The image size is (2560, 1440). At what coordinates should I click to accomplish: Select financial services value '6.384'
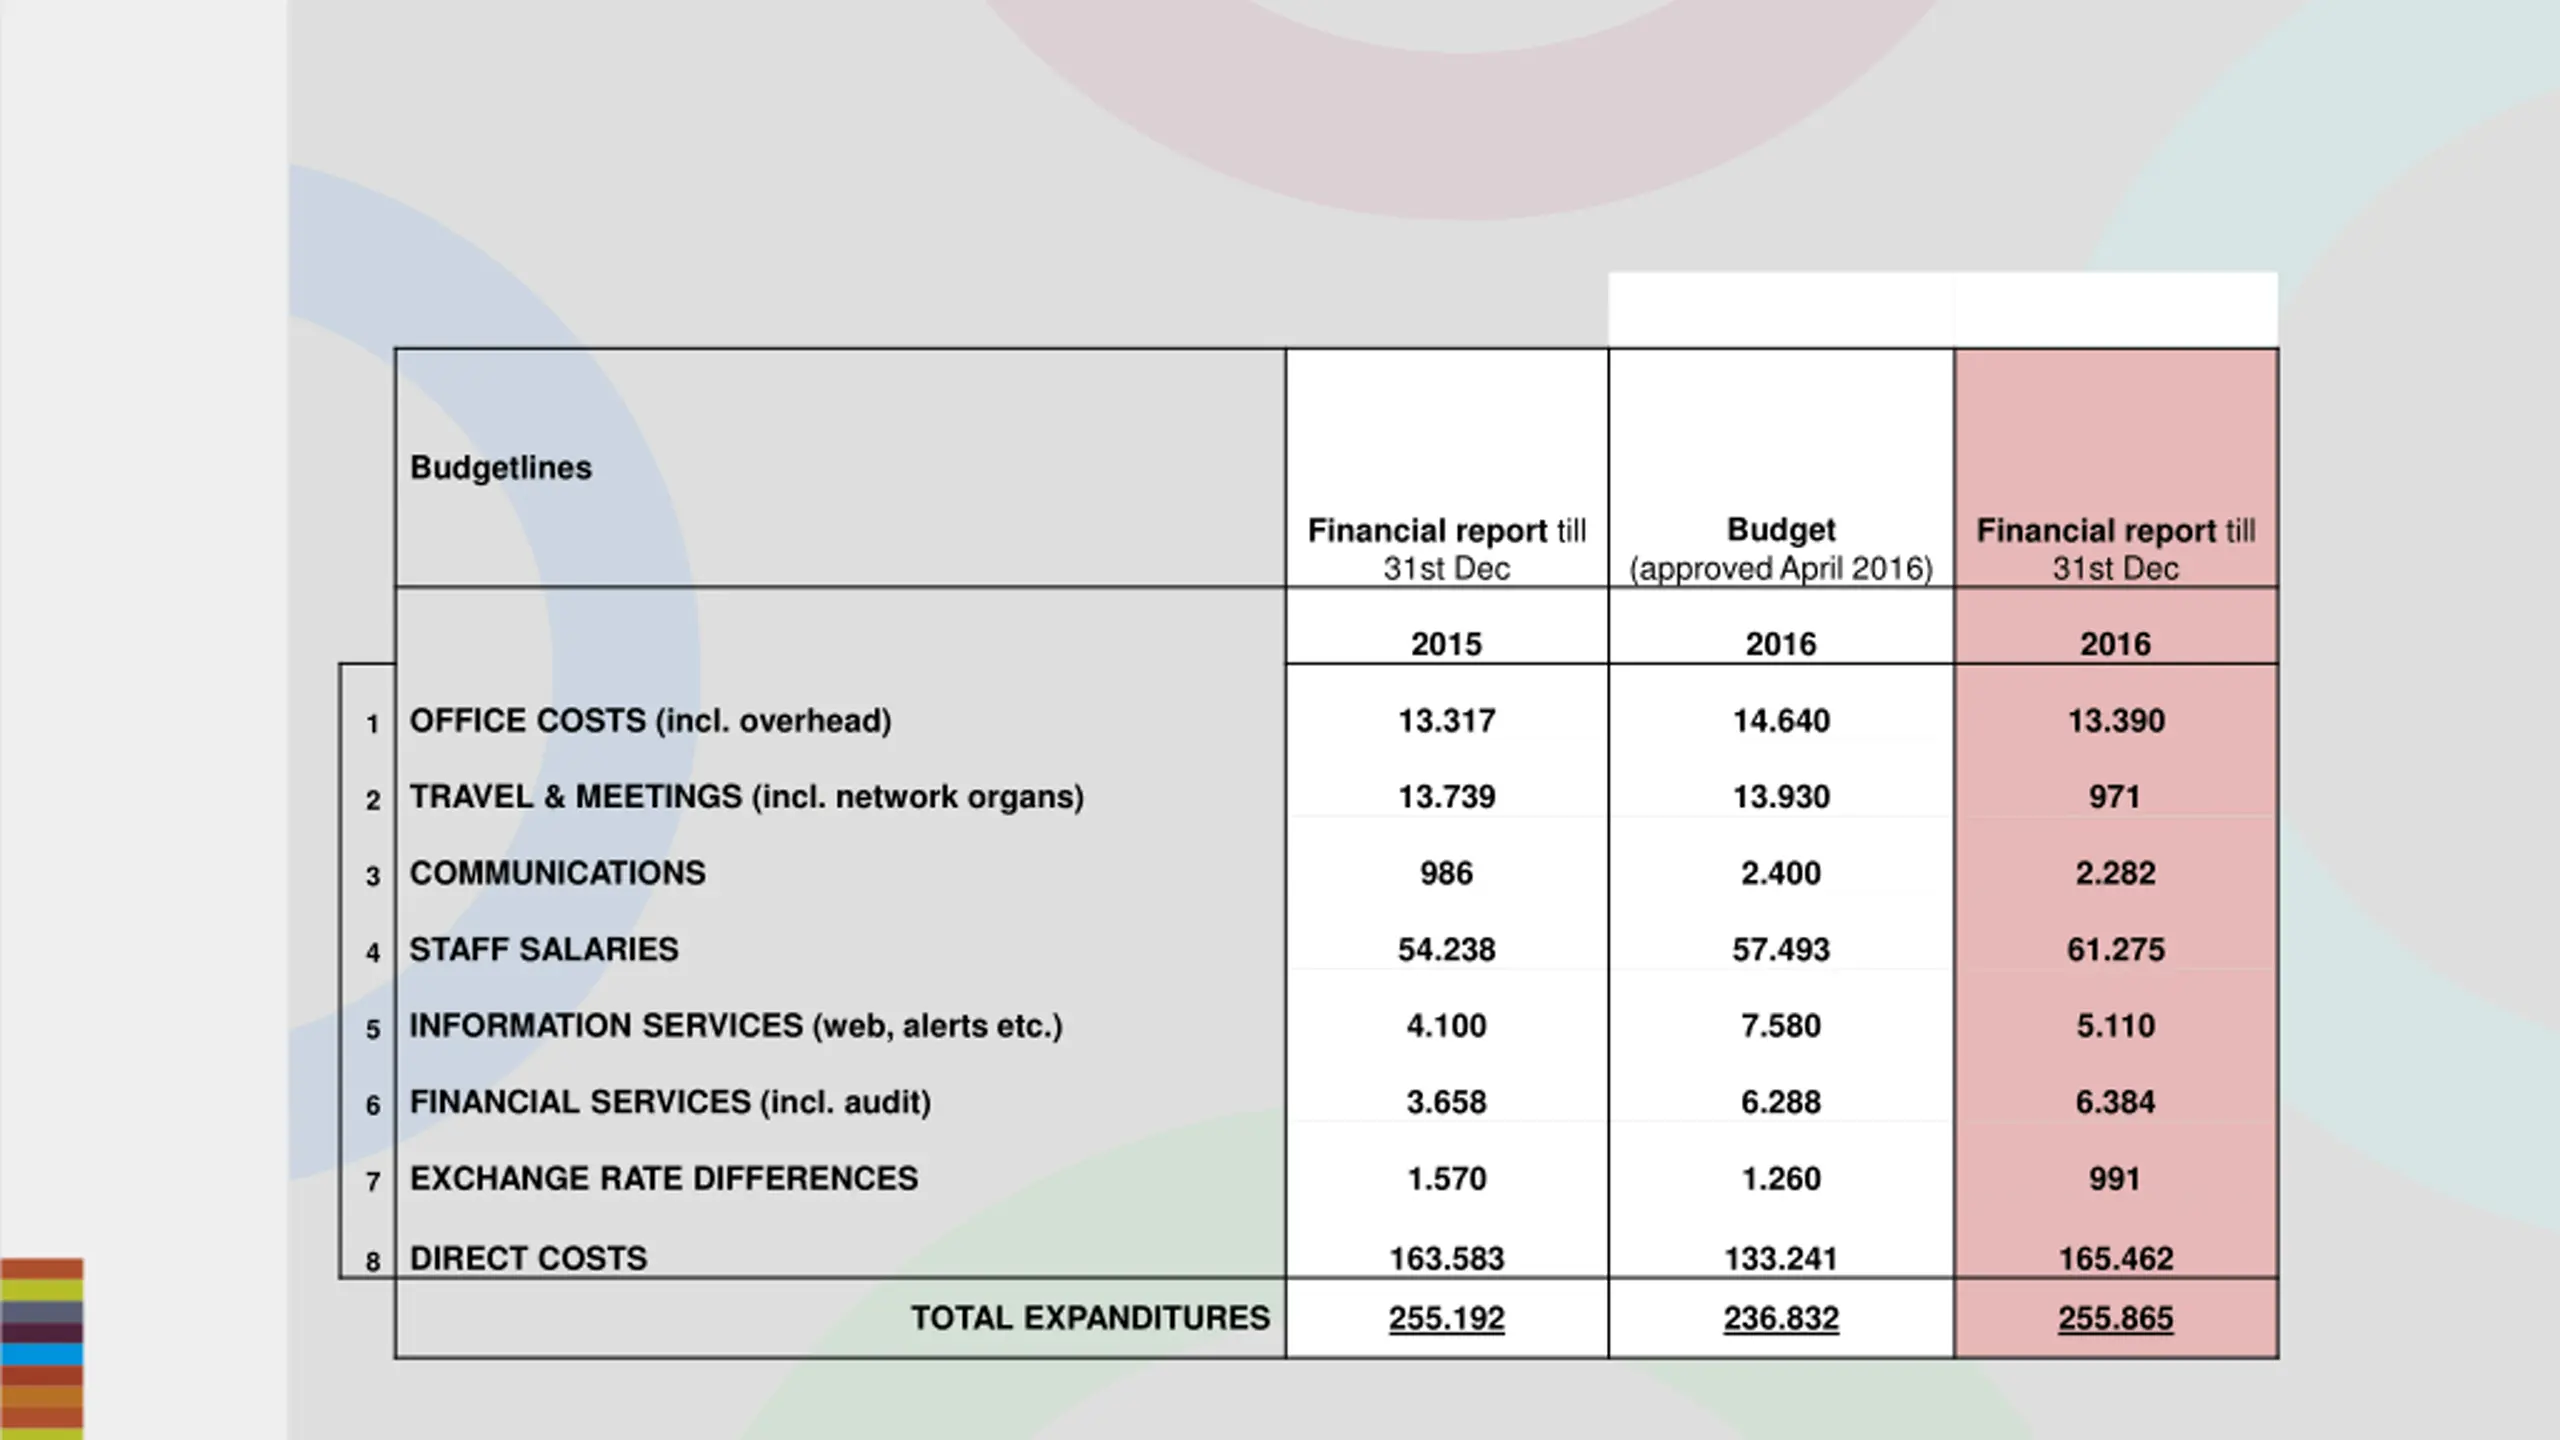(2116, 1102)
